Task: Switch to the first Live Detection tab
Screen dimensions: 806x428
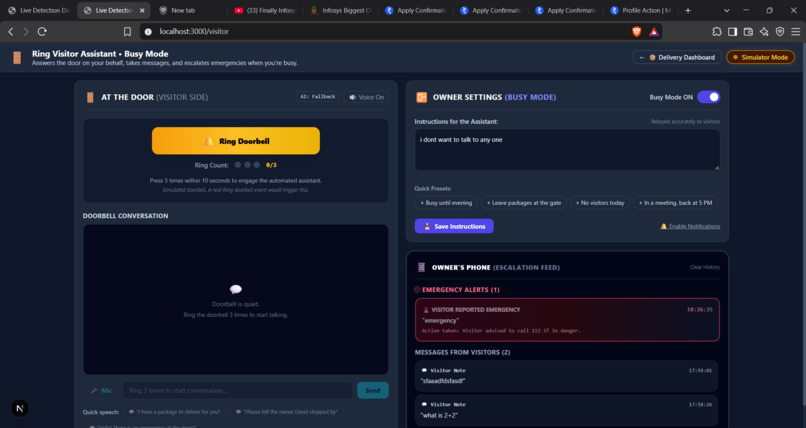Action: point(39,10)
